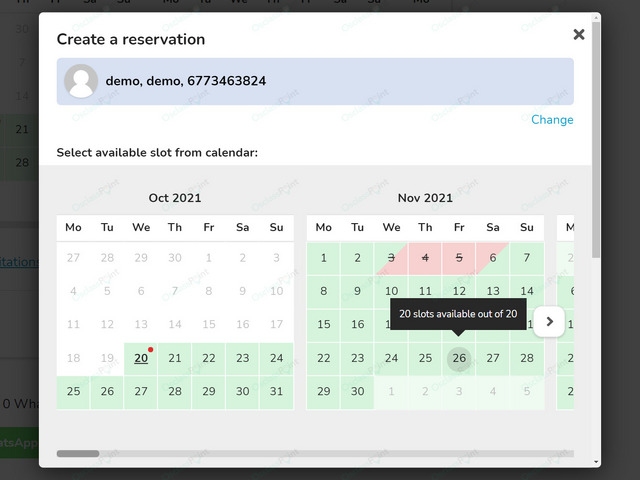Click the dialog vertical scrollbar thumb
Screen dimensions: 640x480
[596, 140]
